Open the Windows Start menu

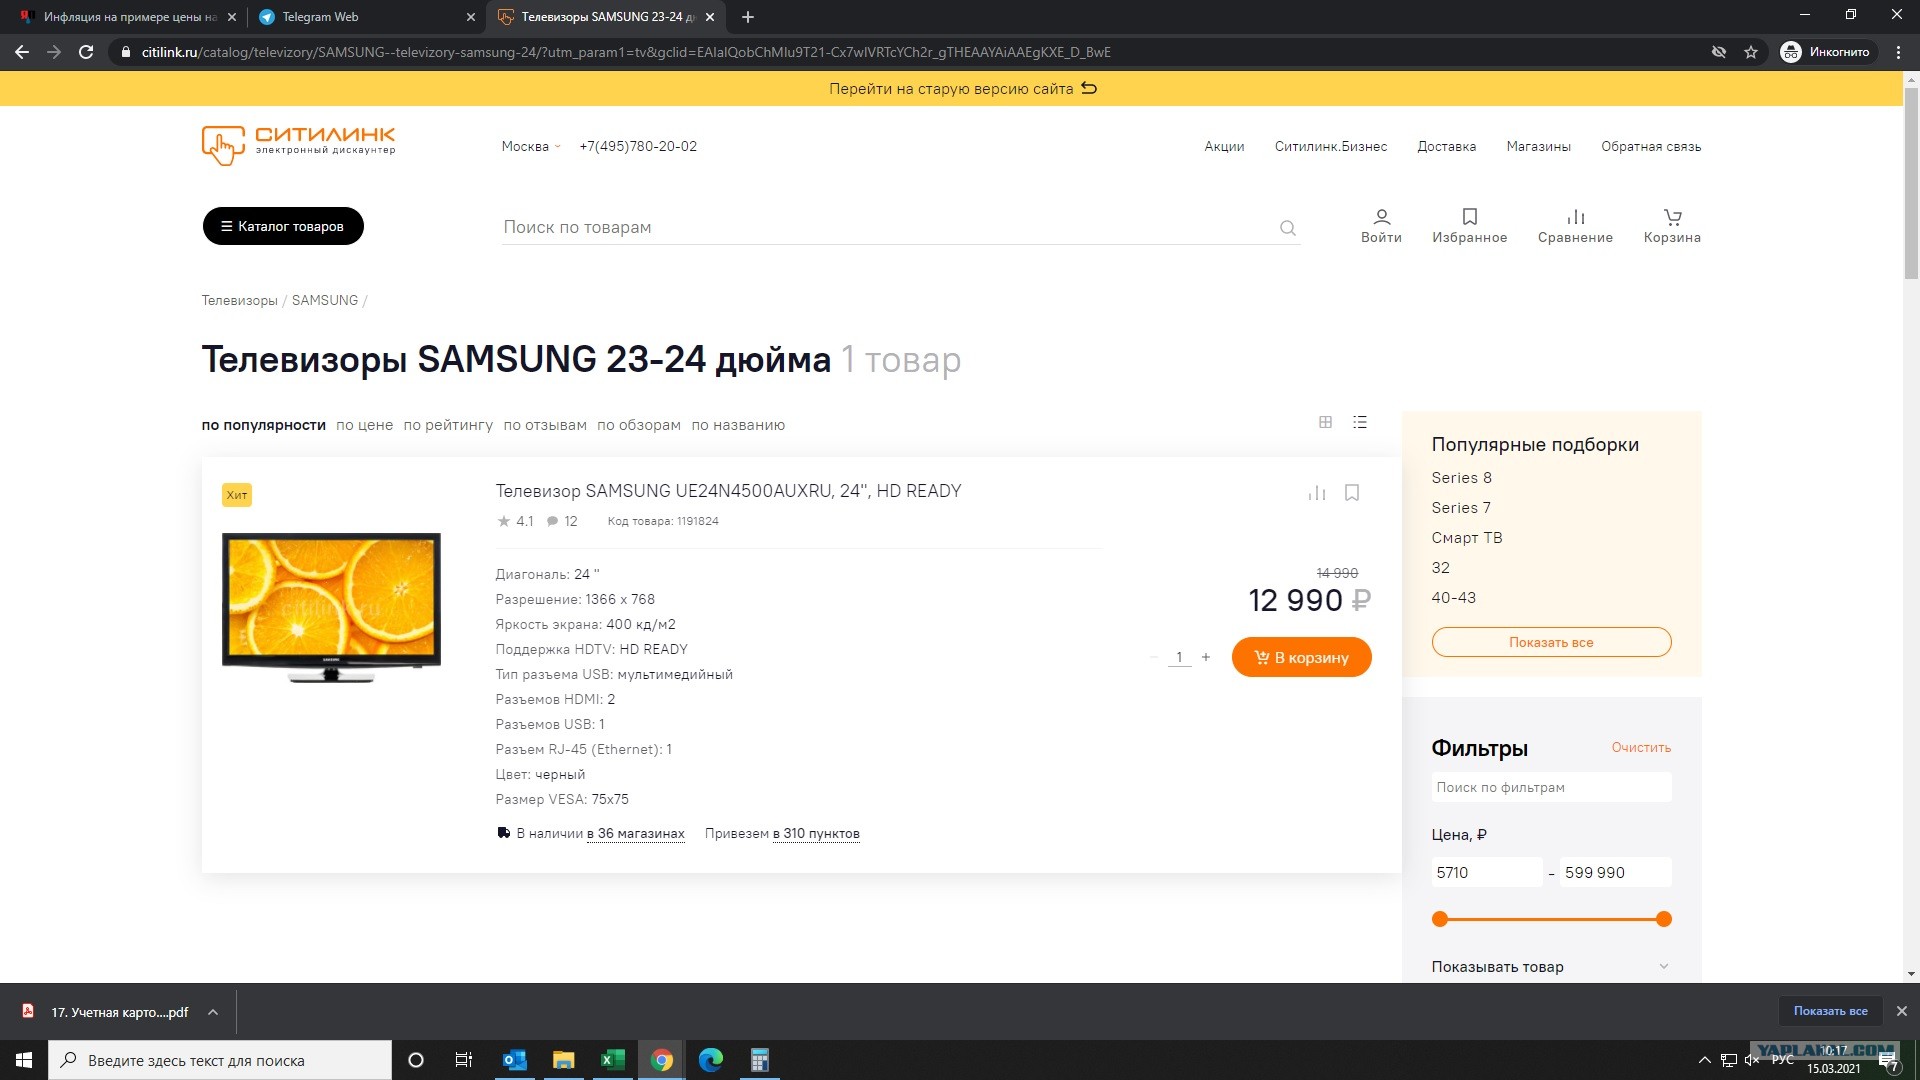(x=24, y=1060)
